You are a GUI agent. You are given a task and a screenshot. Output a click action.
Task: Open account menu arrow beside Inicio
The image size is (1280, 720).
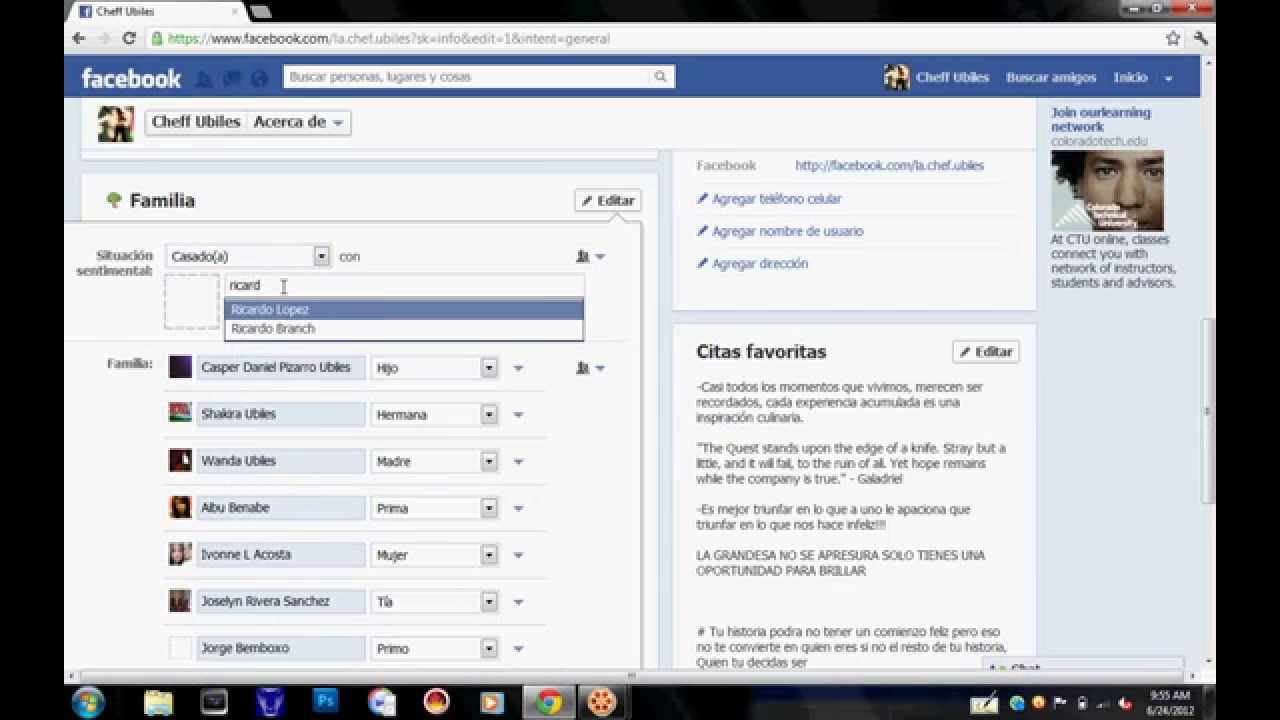point(1168,78)
